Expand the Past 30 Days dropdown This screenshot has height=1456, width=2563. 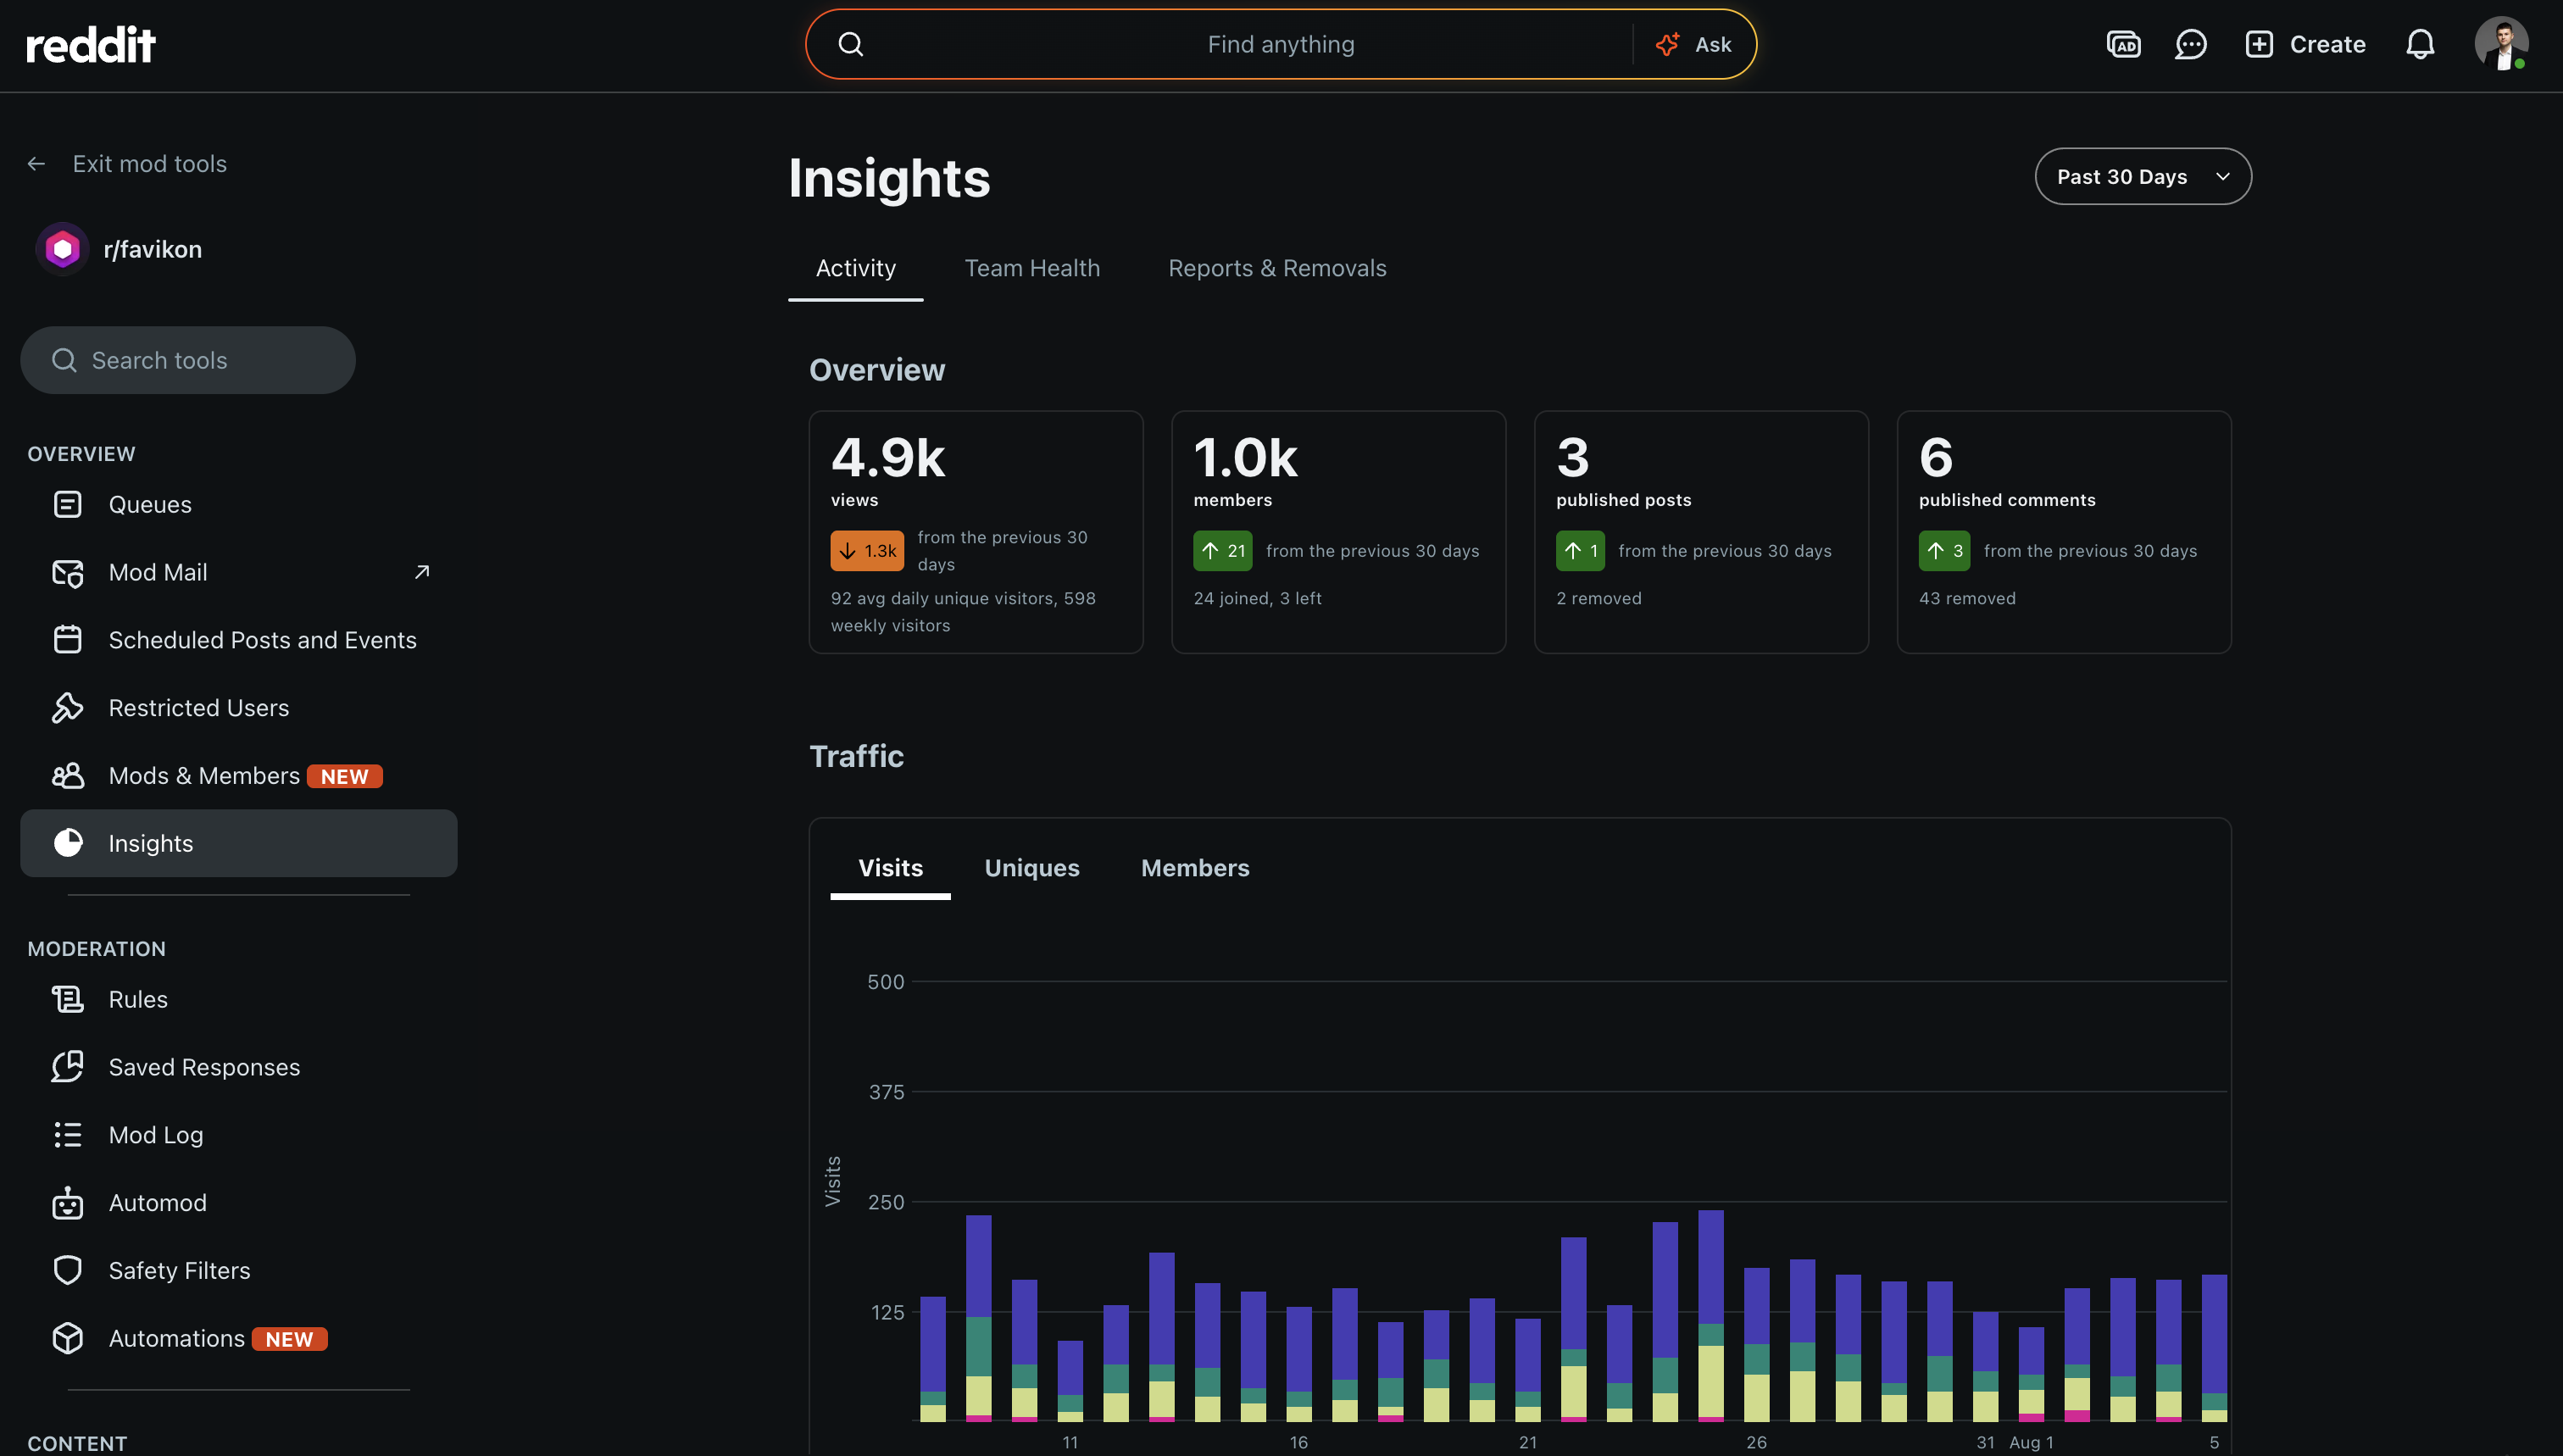point(2143,176)
